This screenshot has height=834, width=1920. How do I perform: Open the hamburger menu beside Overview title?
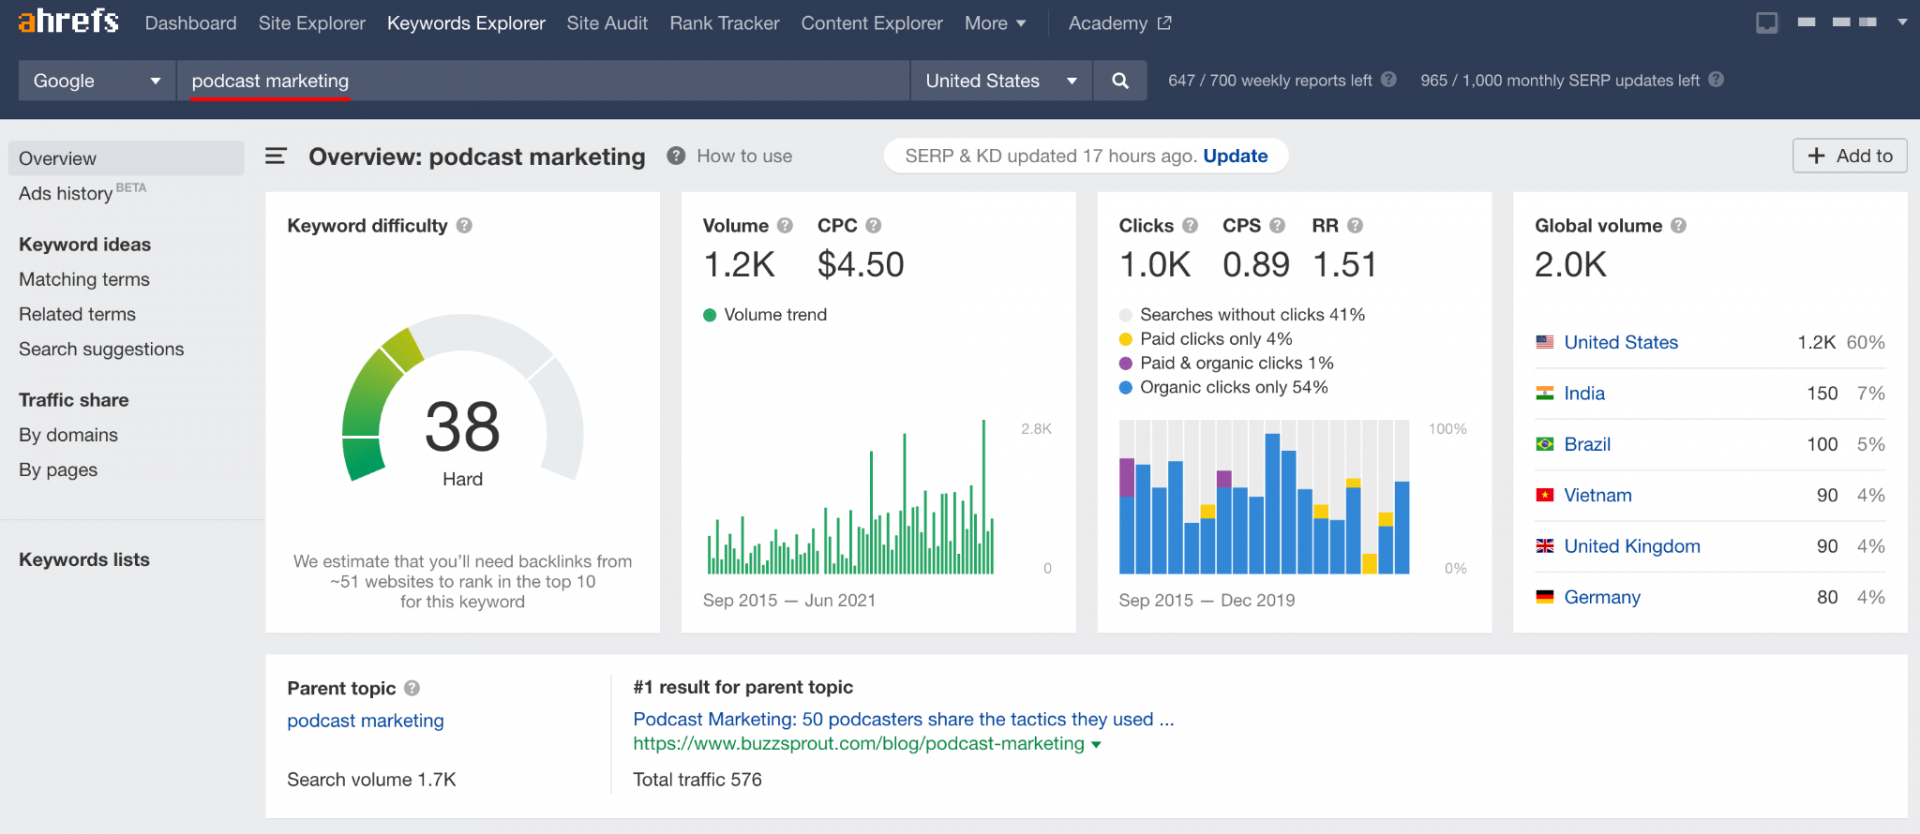(276, 156)
